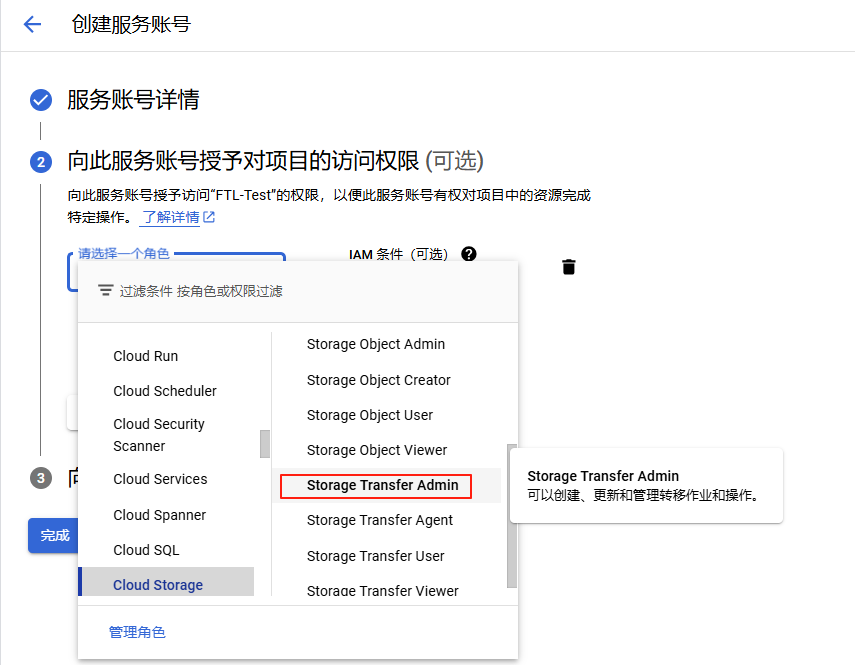Open the 管理角色 link
The image size is (855, 665).
coord(137,632)
